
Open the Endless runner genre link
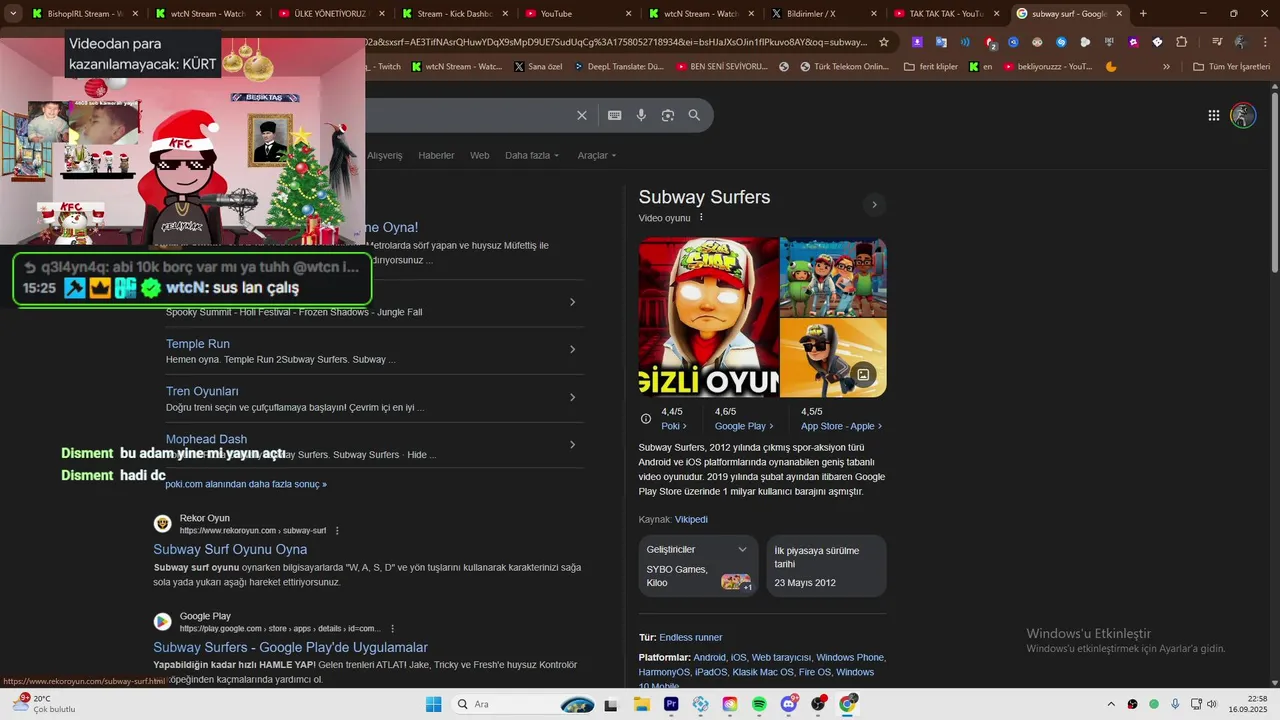coord(690,637)
